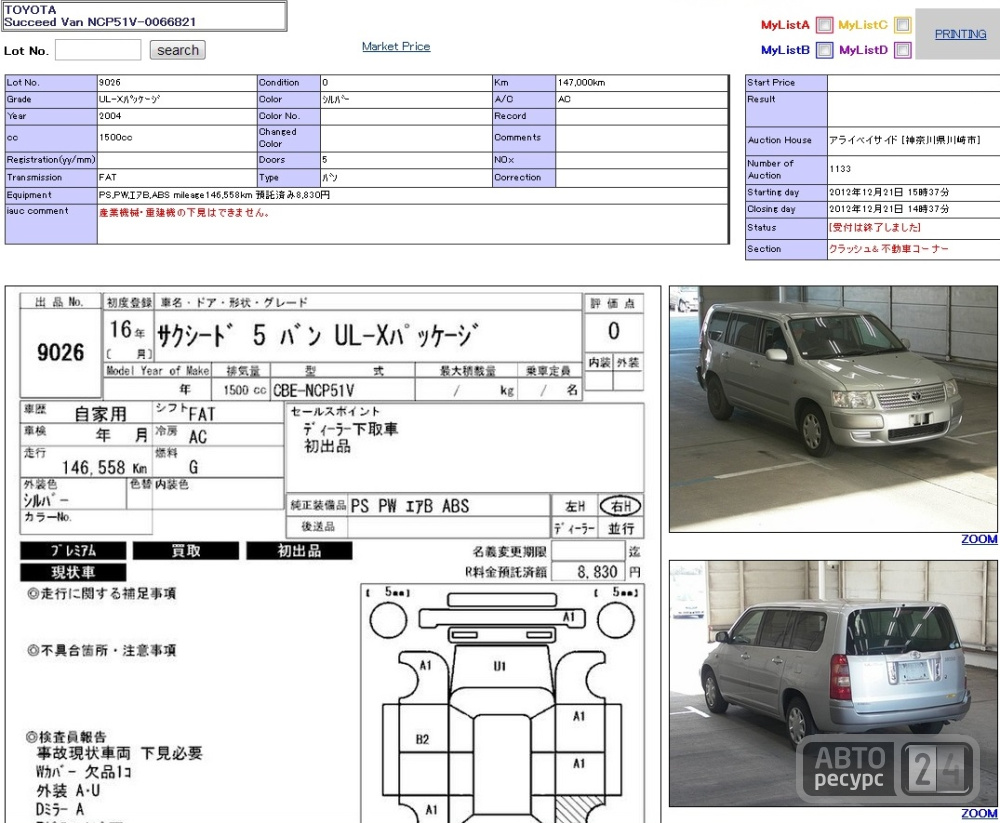Open the Market Price link
This screenshot has width=1000, height=823.
pyautogui.click(x=396, y=46)
